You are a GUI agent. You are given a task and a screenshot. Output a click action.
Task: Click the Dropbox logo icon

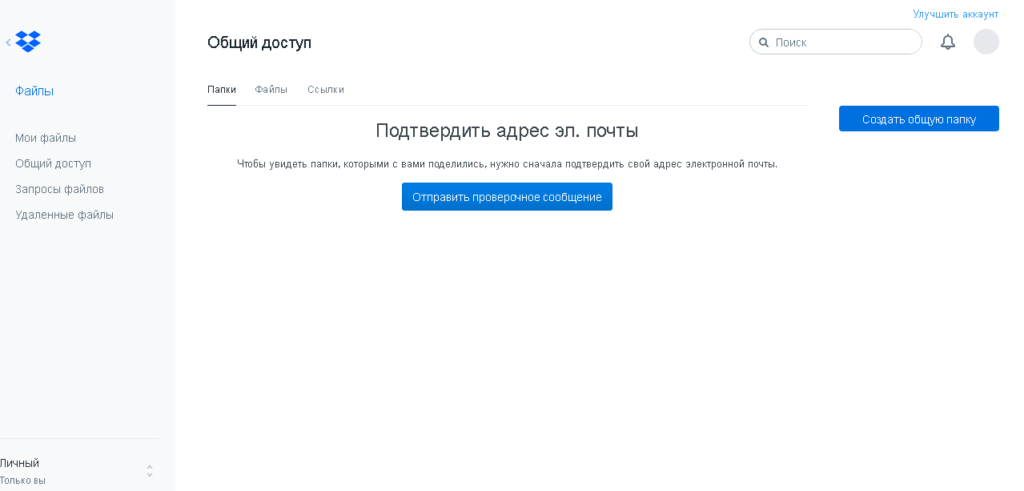[x=28, y=42]
